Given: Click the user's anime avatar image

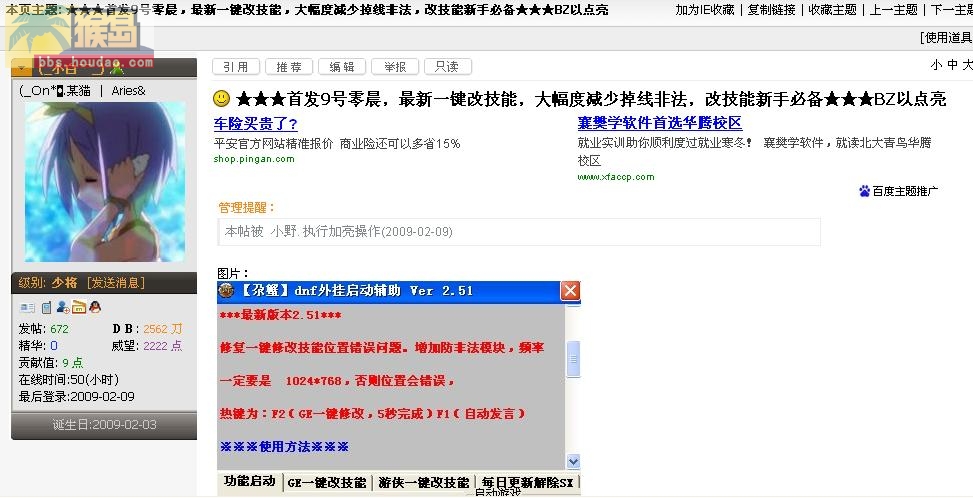Looking at the screenshot, I should 105,182.
